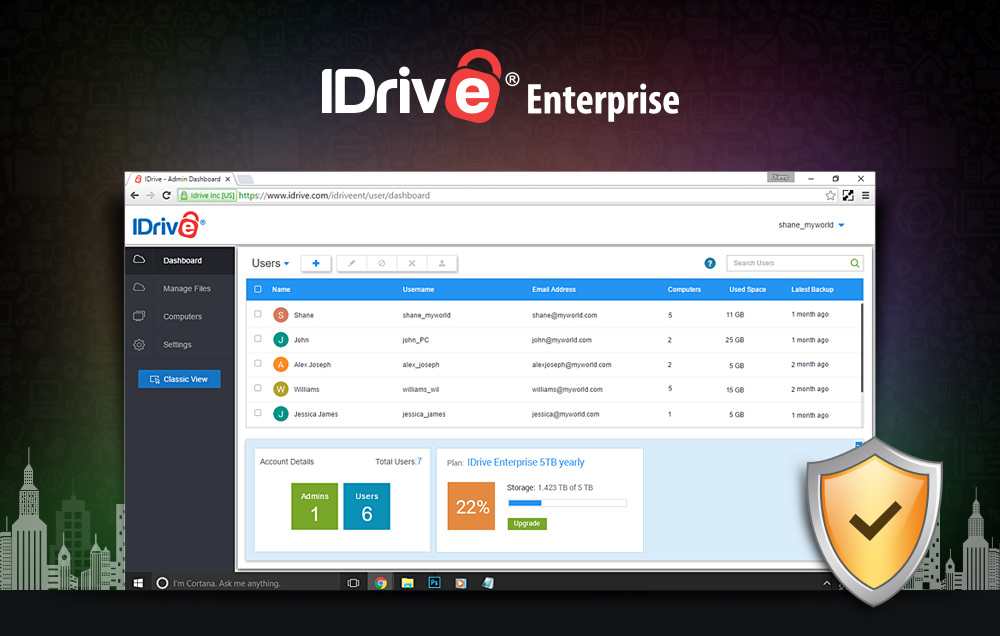Screen dimensions: 1000x636
Task: Expand hidden icons in the system tray
Action: point(826,582)
